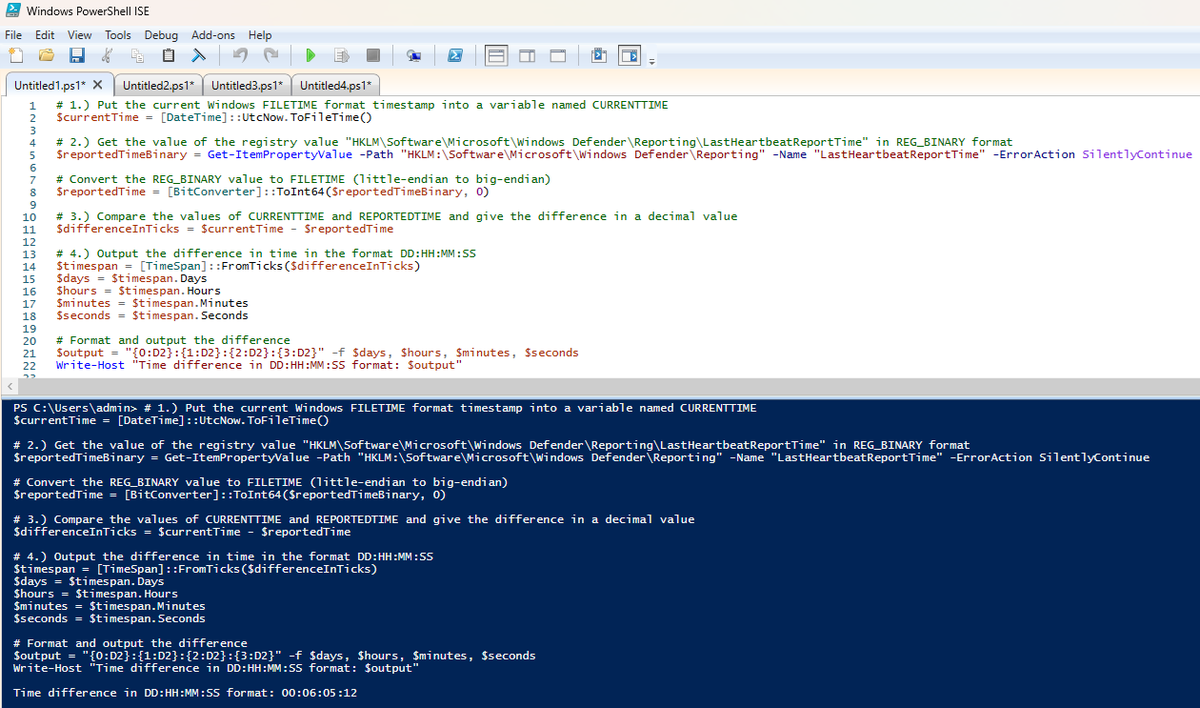Paste with the clipboard icon
This screenshot has height=708, width=1200.
point(169,55)
